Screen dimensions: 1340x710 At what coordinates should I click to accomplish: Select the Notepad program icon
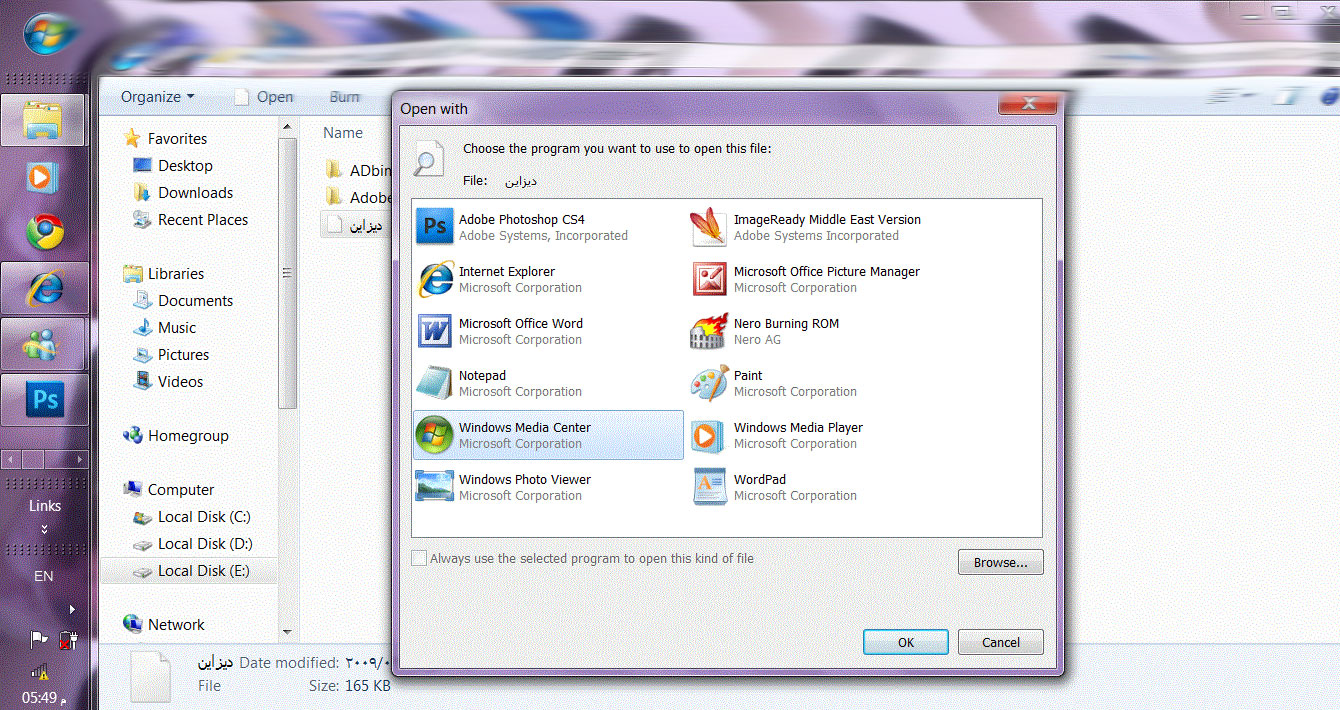click(x=435, y=383)
